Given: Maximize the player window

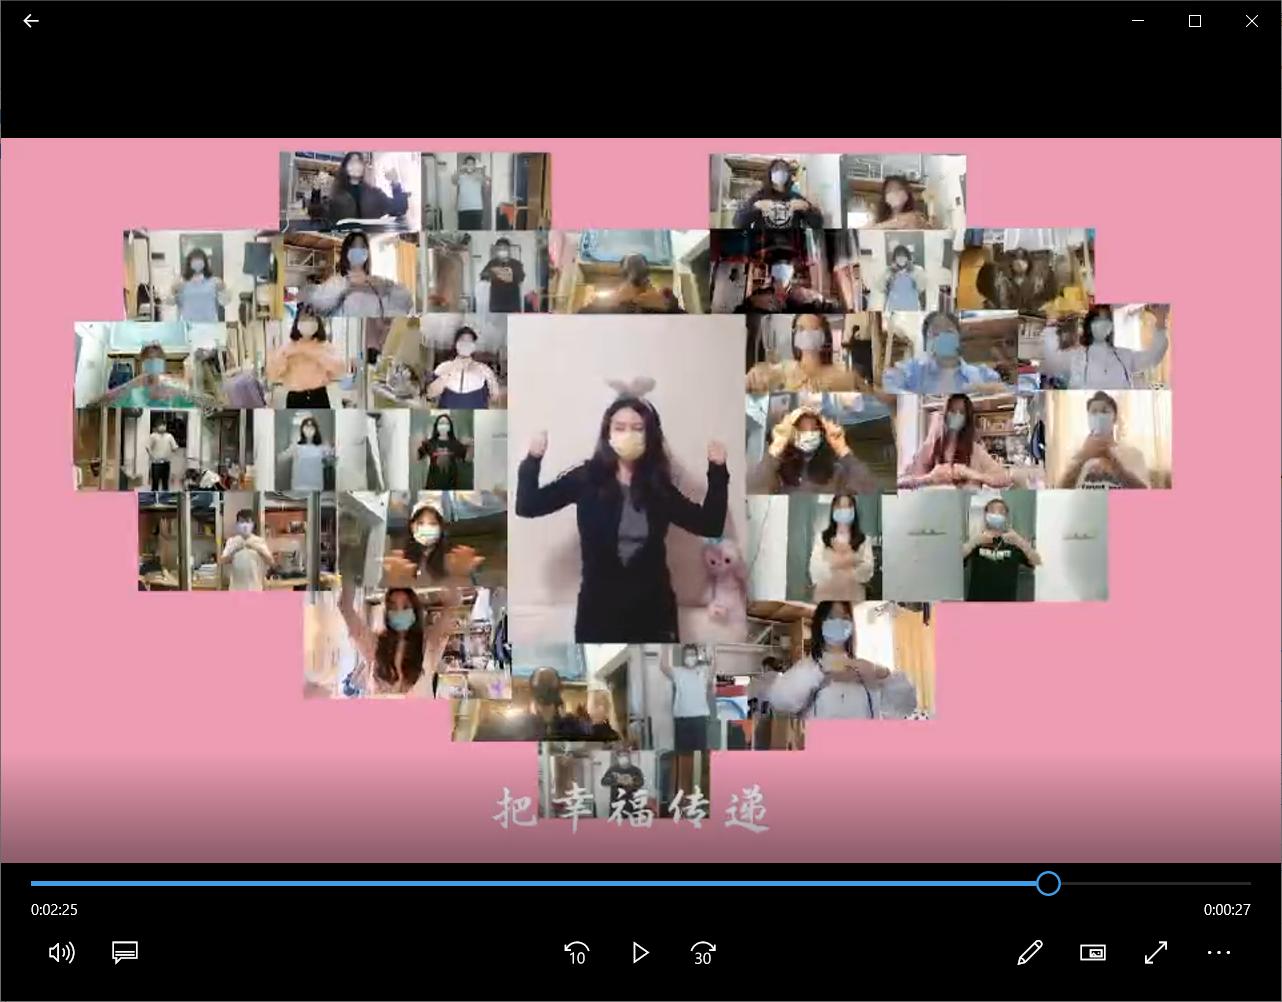Looking at the screenshot, I should coord(1194,20).
